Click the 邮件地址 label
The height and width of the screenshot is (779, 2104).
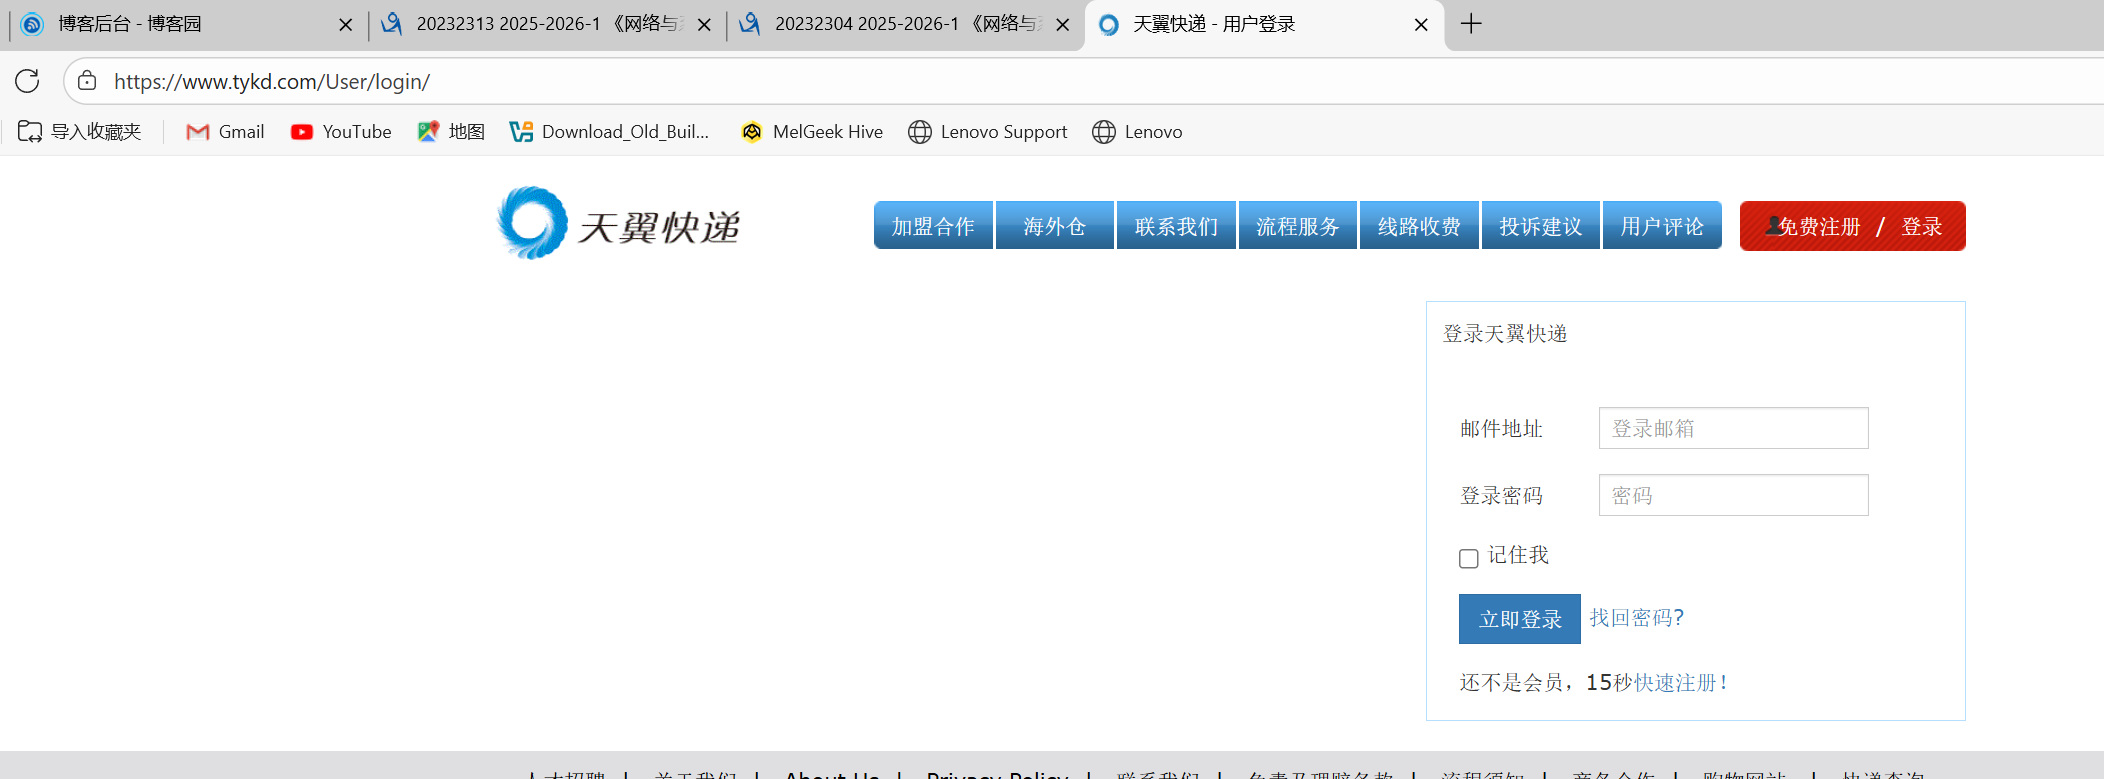tap(1501, 429)
